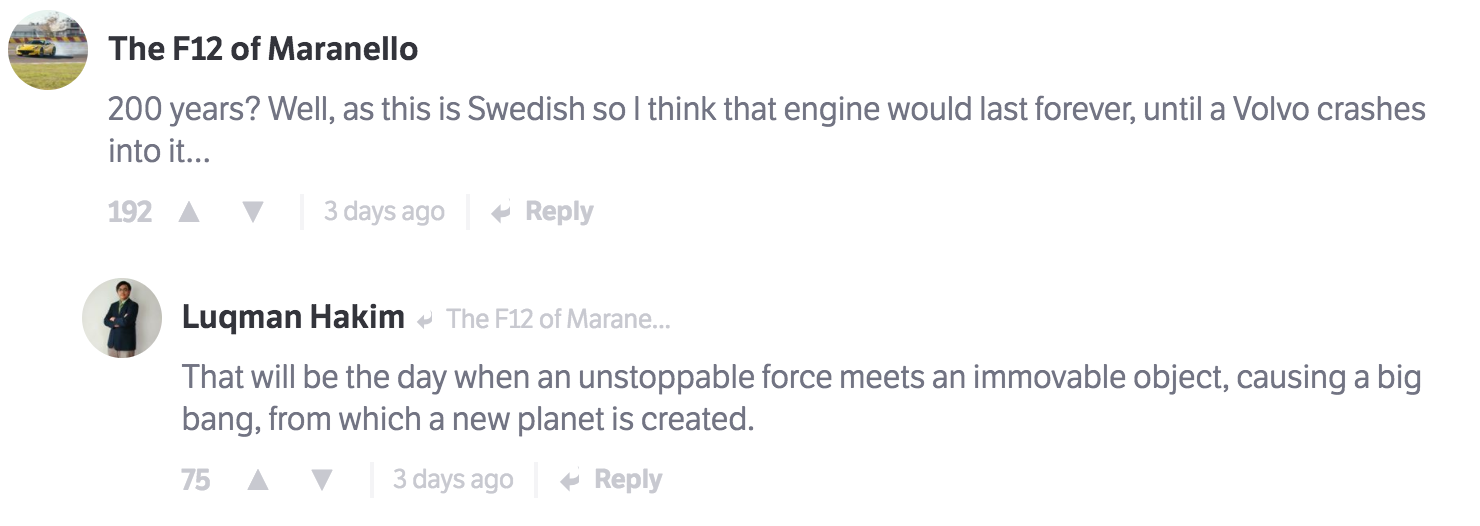Open Luqman Hakim username profile
The width and height of the screenshot is (1480, 526).
tap(293, 318)
